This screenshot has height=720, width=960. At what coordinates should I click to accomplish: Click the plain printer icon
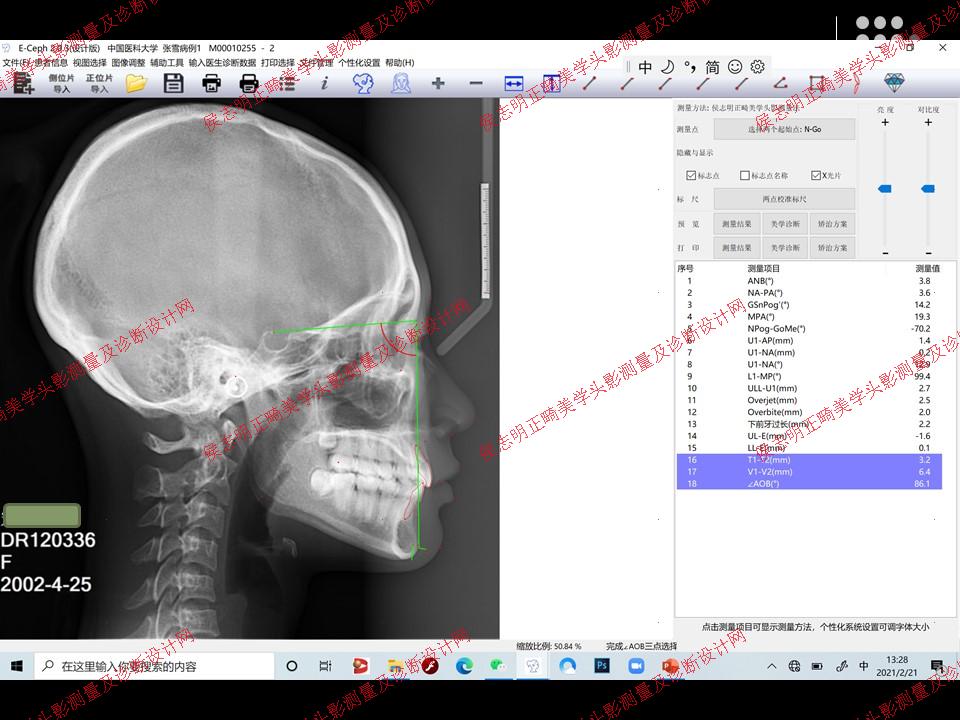pyautogui.click(x=249, y=83)
